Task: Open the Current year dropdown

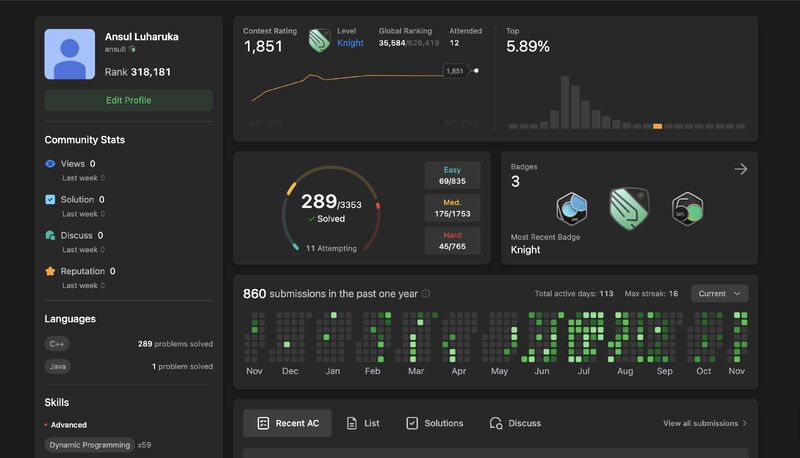Action: pos(719,294)
